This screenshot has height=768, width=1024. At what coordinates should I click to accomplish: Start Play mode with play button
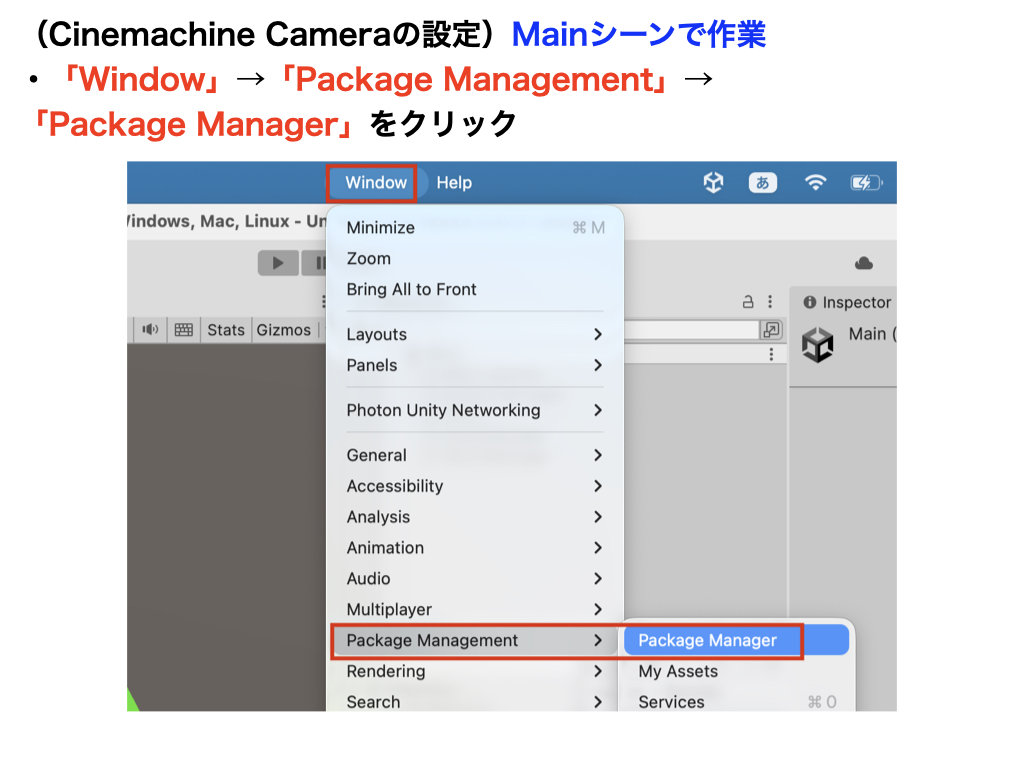click(x=278, y=263)
